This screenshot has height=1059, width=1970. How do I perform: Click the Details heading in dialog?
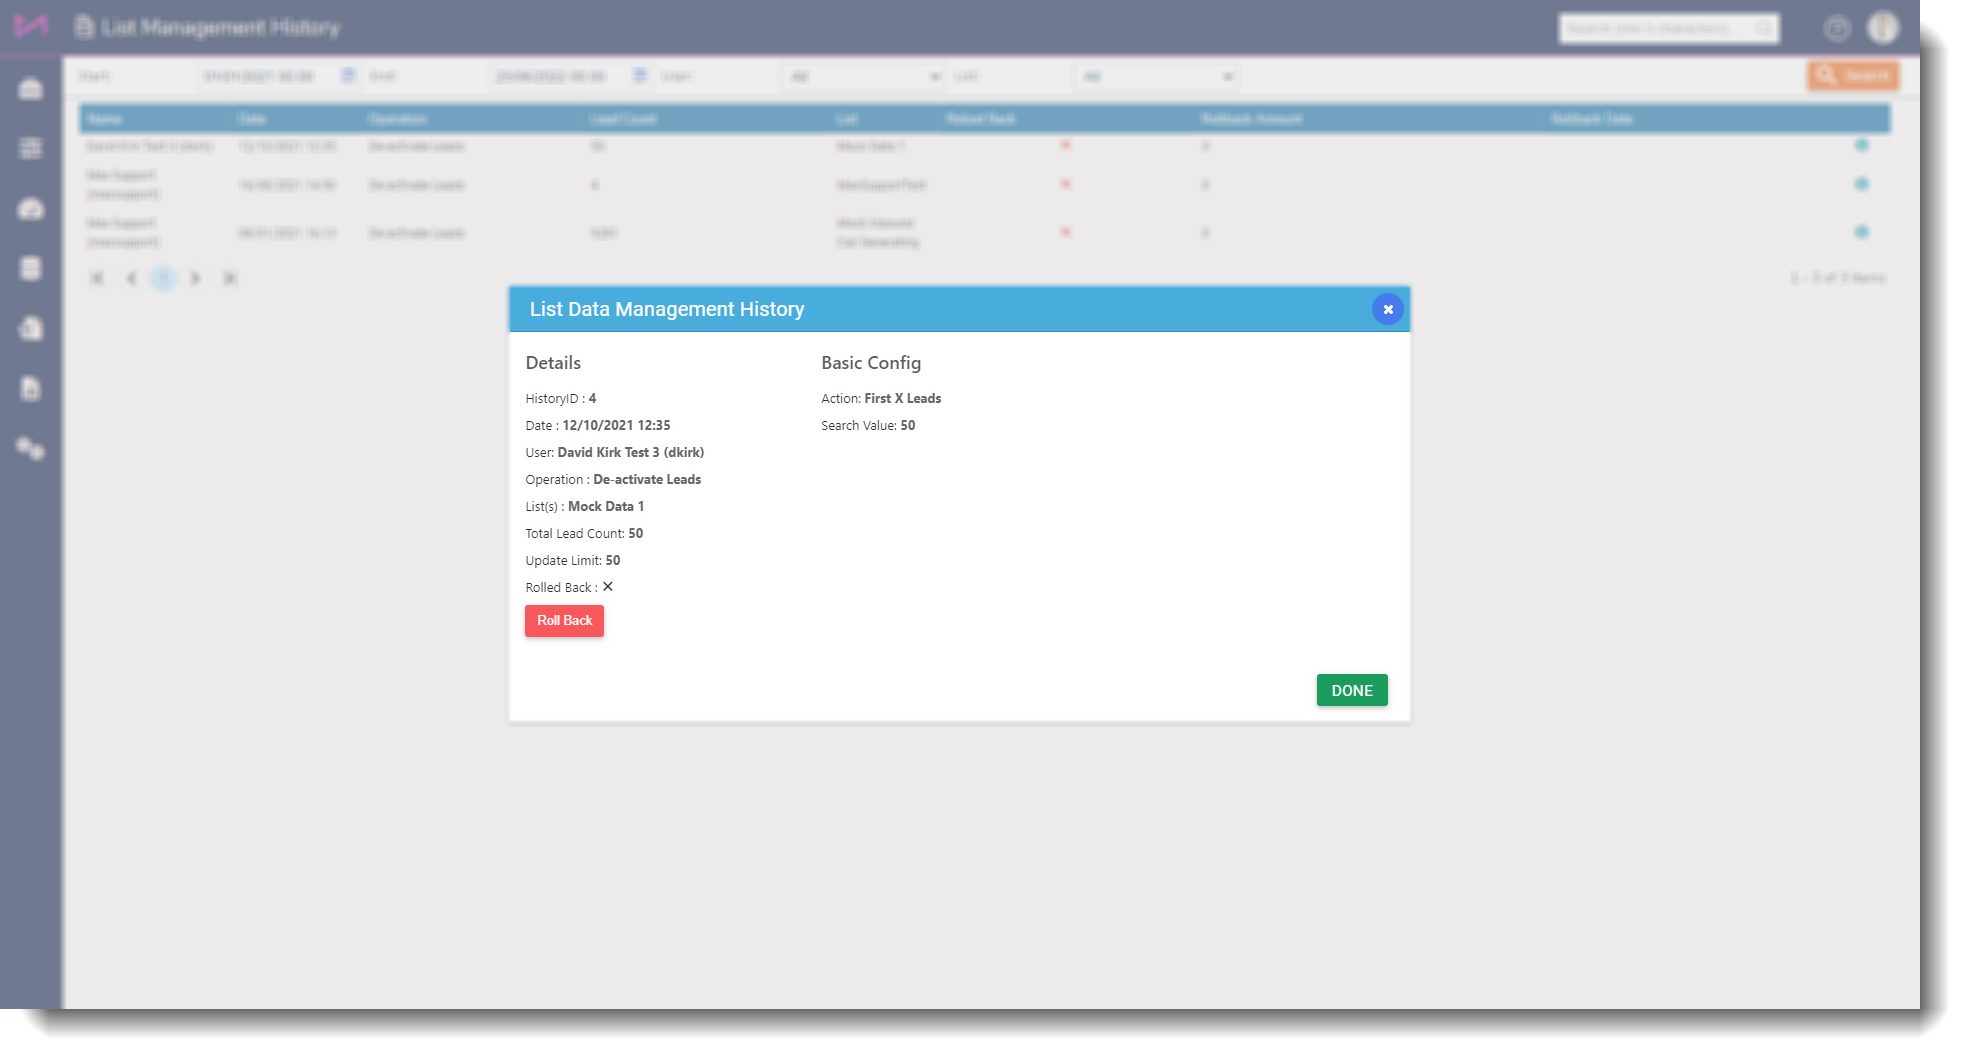(x=553, y=363)
